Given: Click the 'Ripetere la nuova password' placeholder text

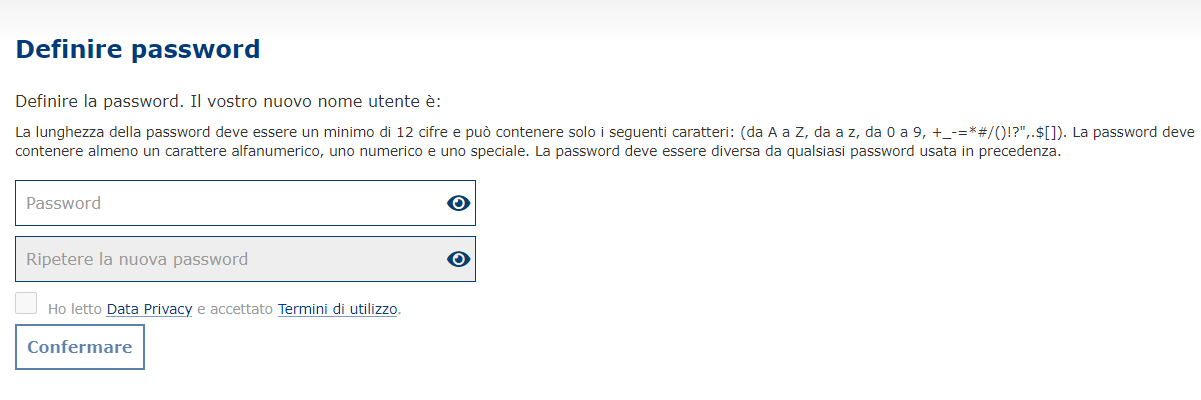Looking at the screenshot, I should tap(137, 259).
